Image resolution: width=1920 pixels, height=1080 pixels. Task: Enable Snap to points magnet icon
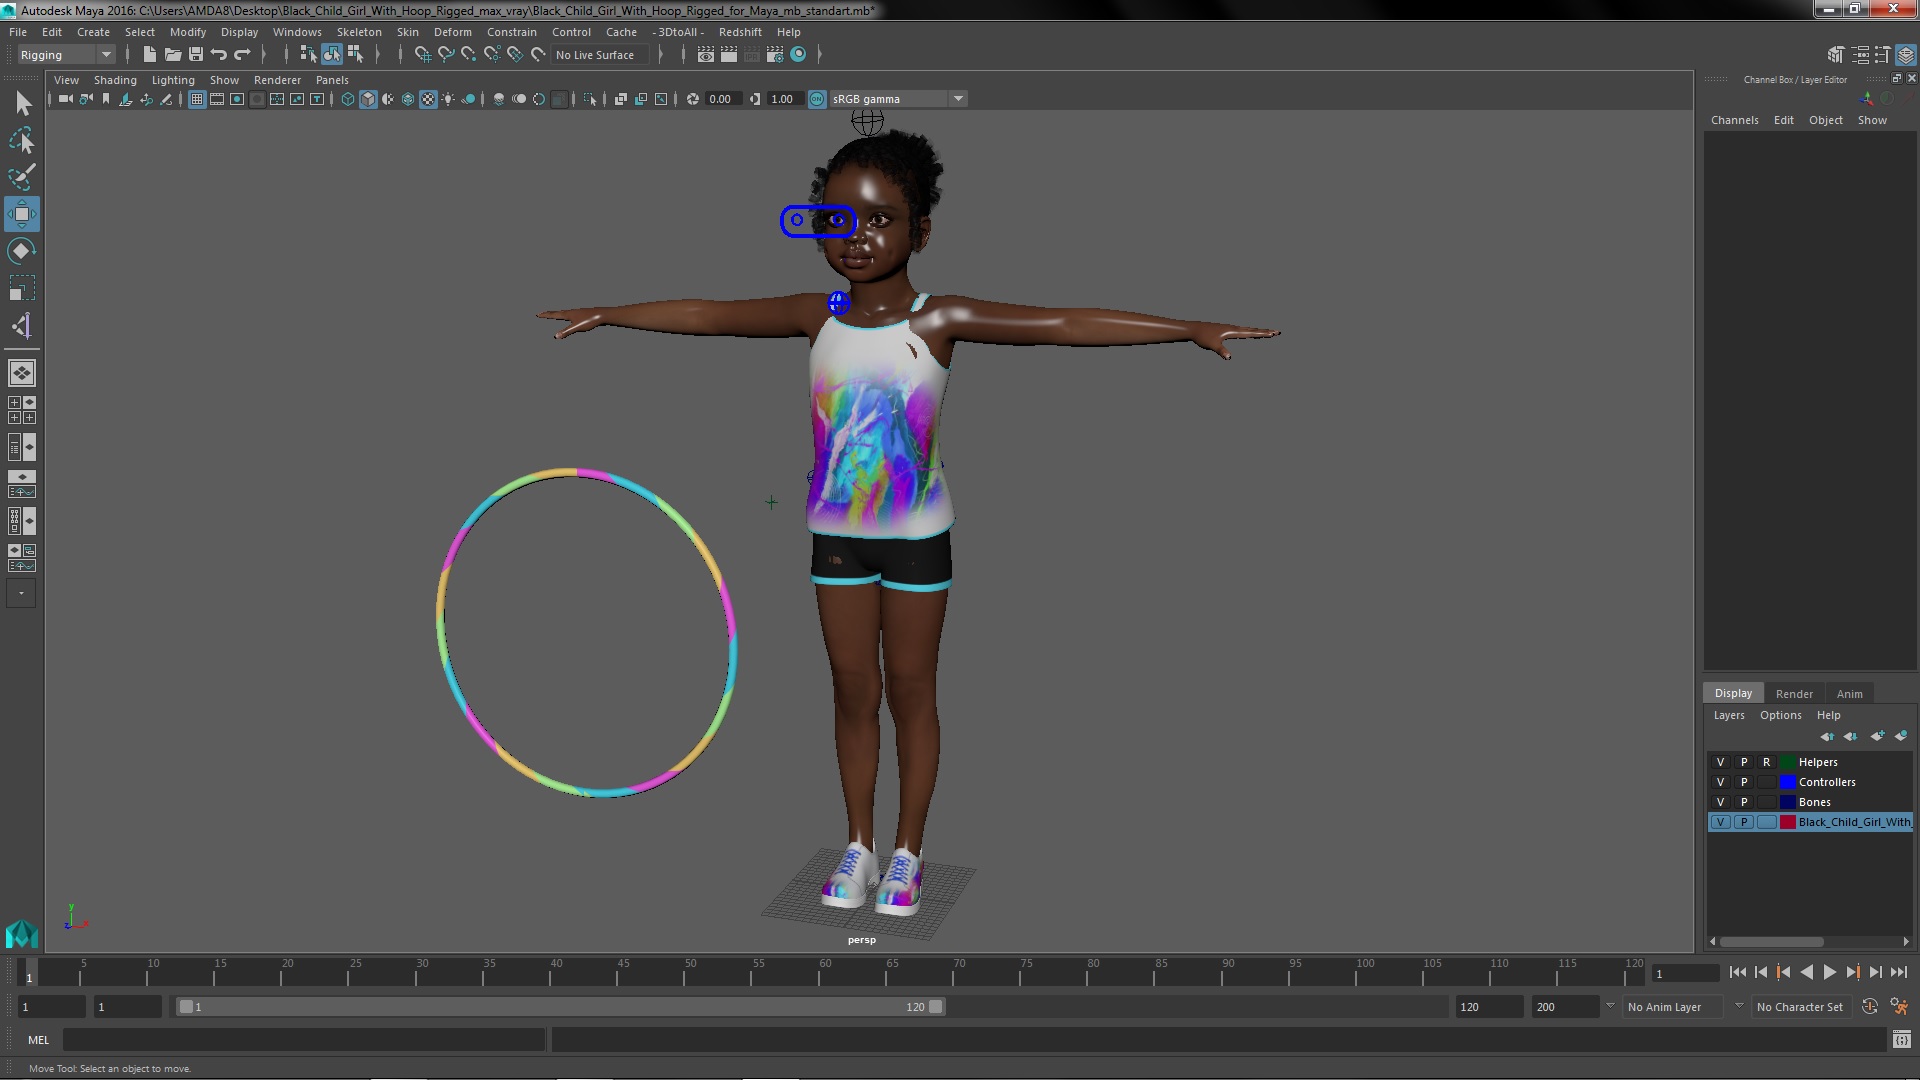pos(469,55)
